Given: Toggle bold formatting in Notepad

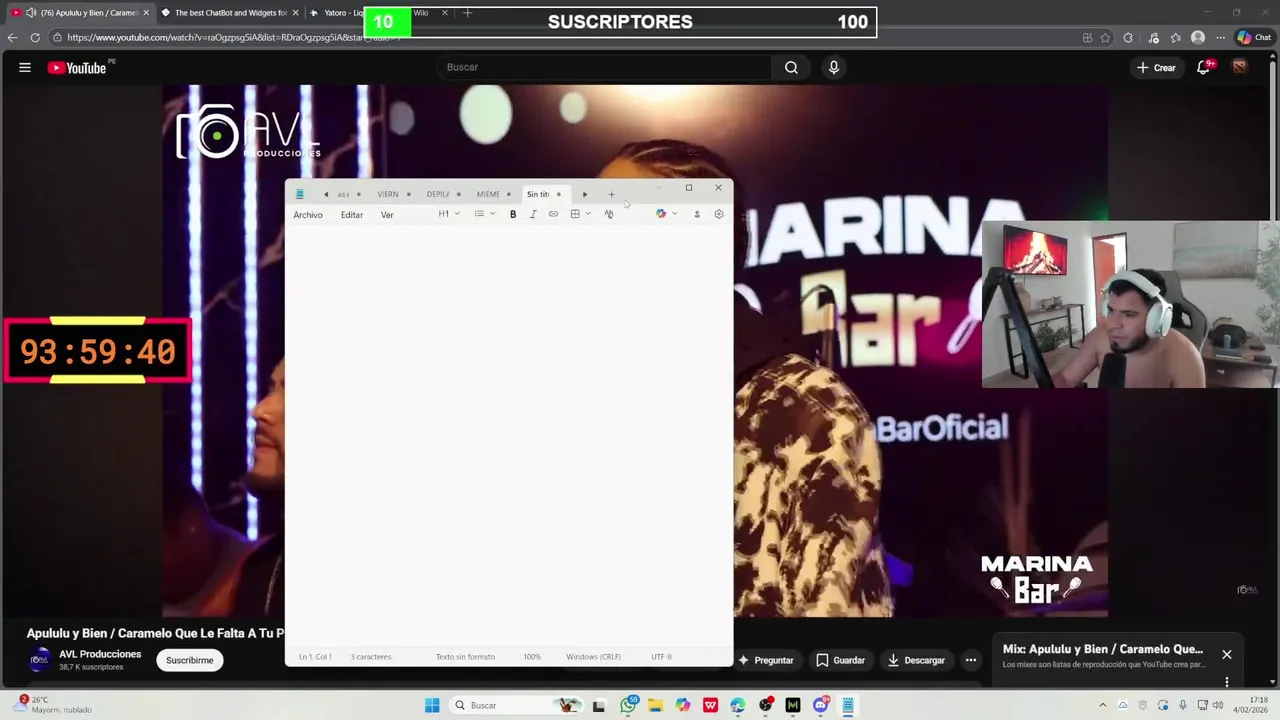Looking at the screenshot, I should click(513, 214).
